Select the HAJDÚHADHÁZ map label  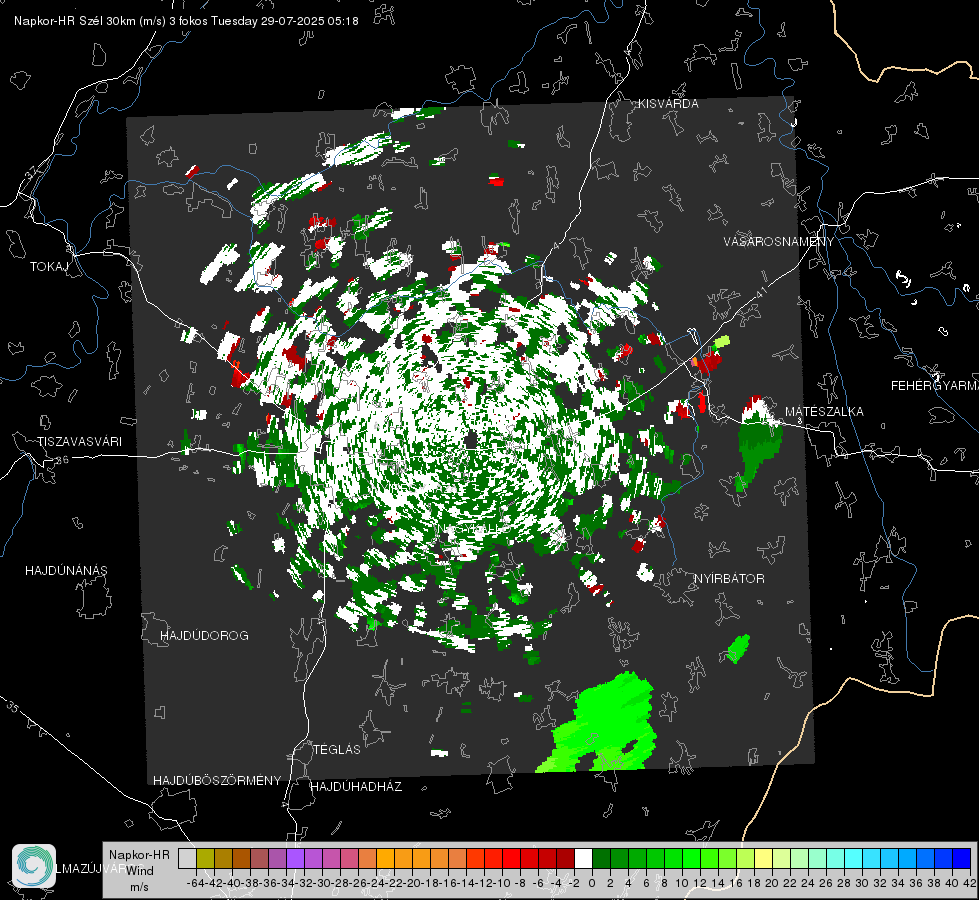(x=356, y=787)
